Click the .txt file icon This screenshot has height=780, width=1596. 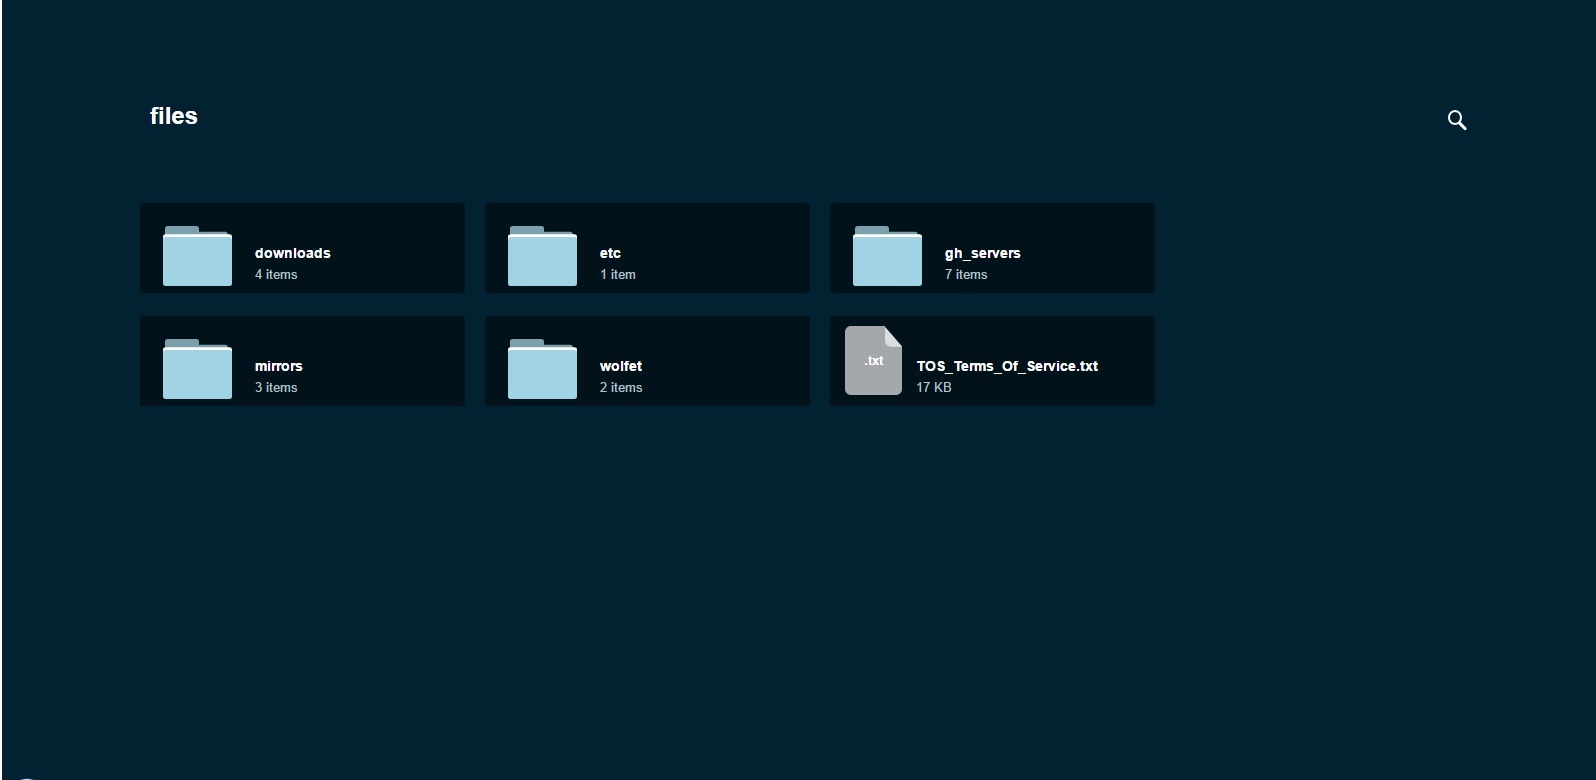click(x=873, y=361)
